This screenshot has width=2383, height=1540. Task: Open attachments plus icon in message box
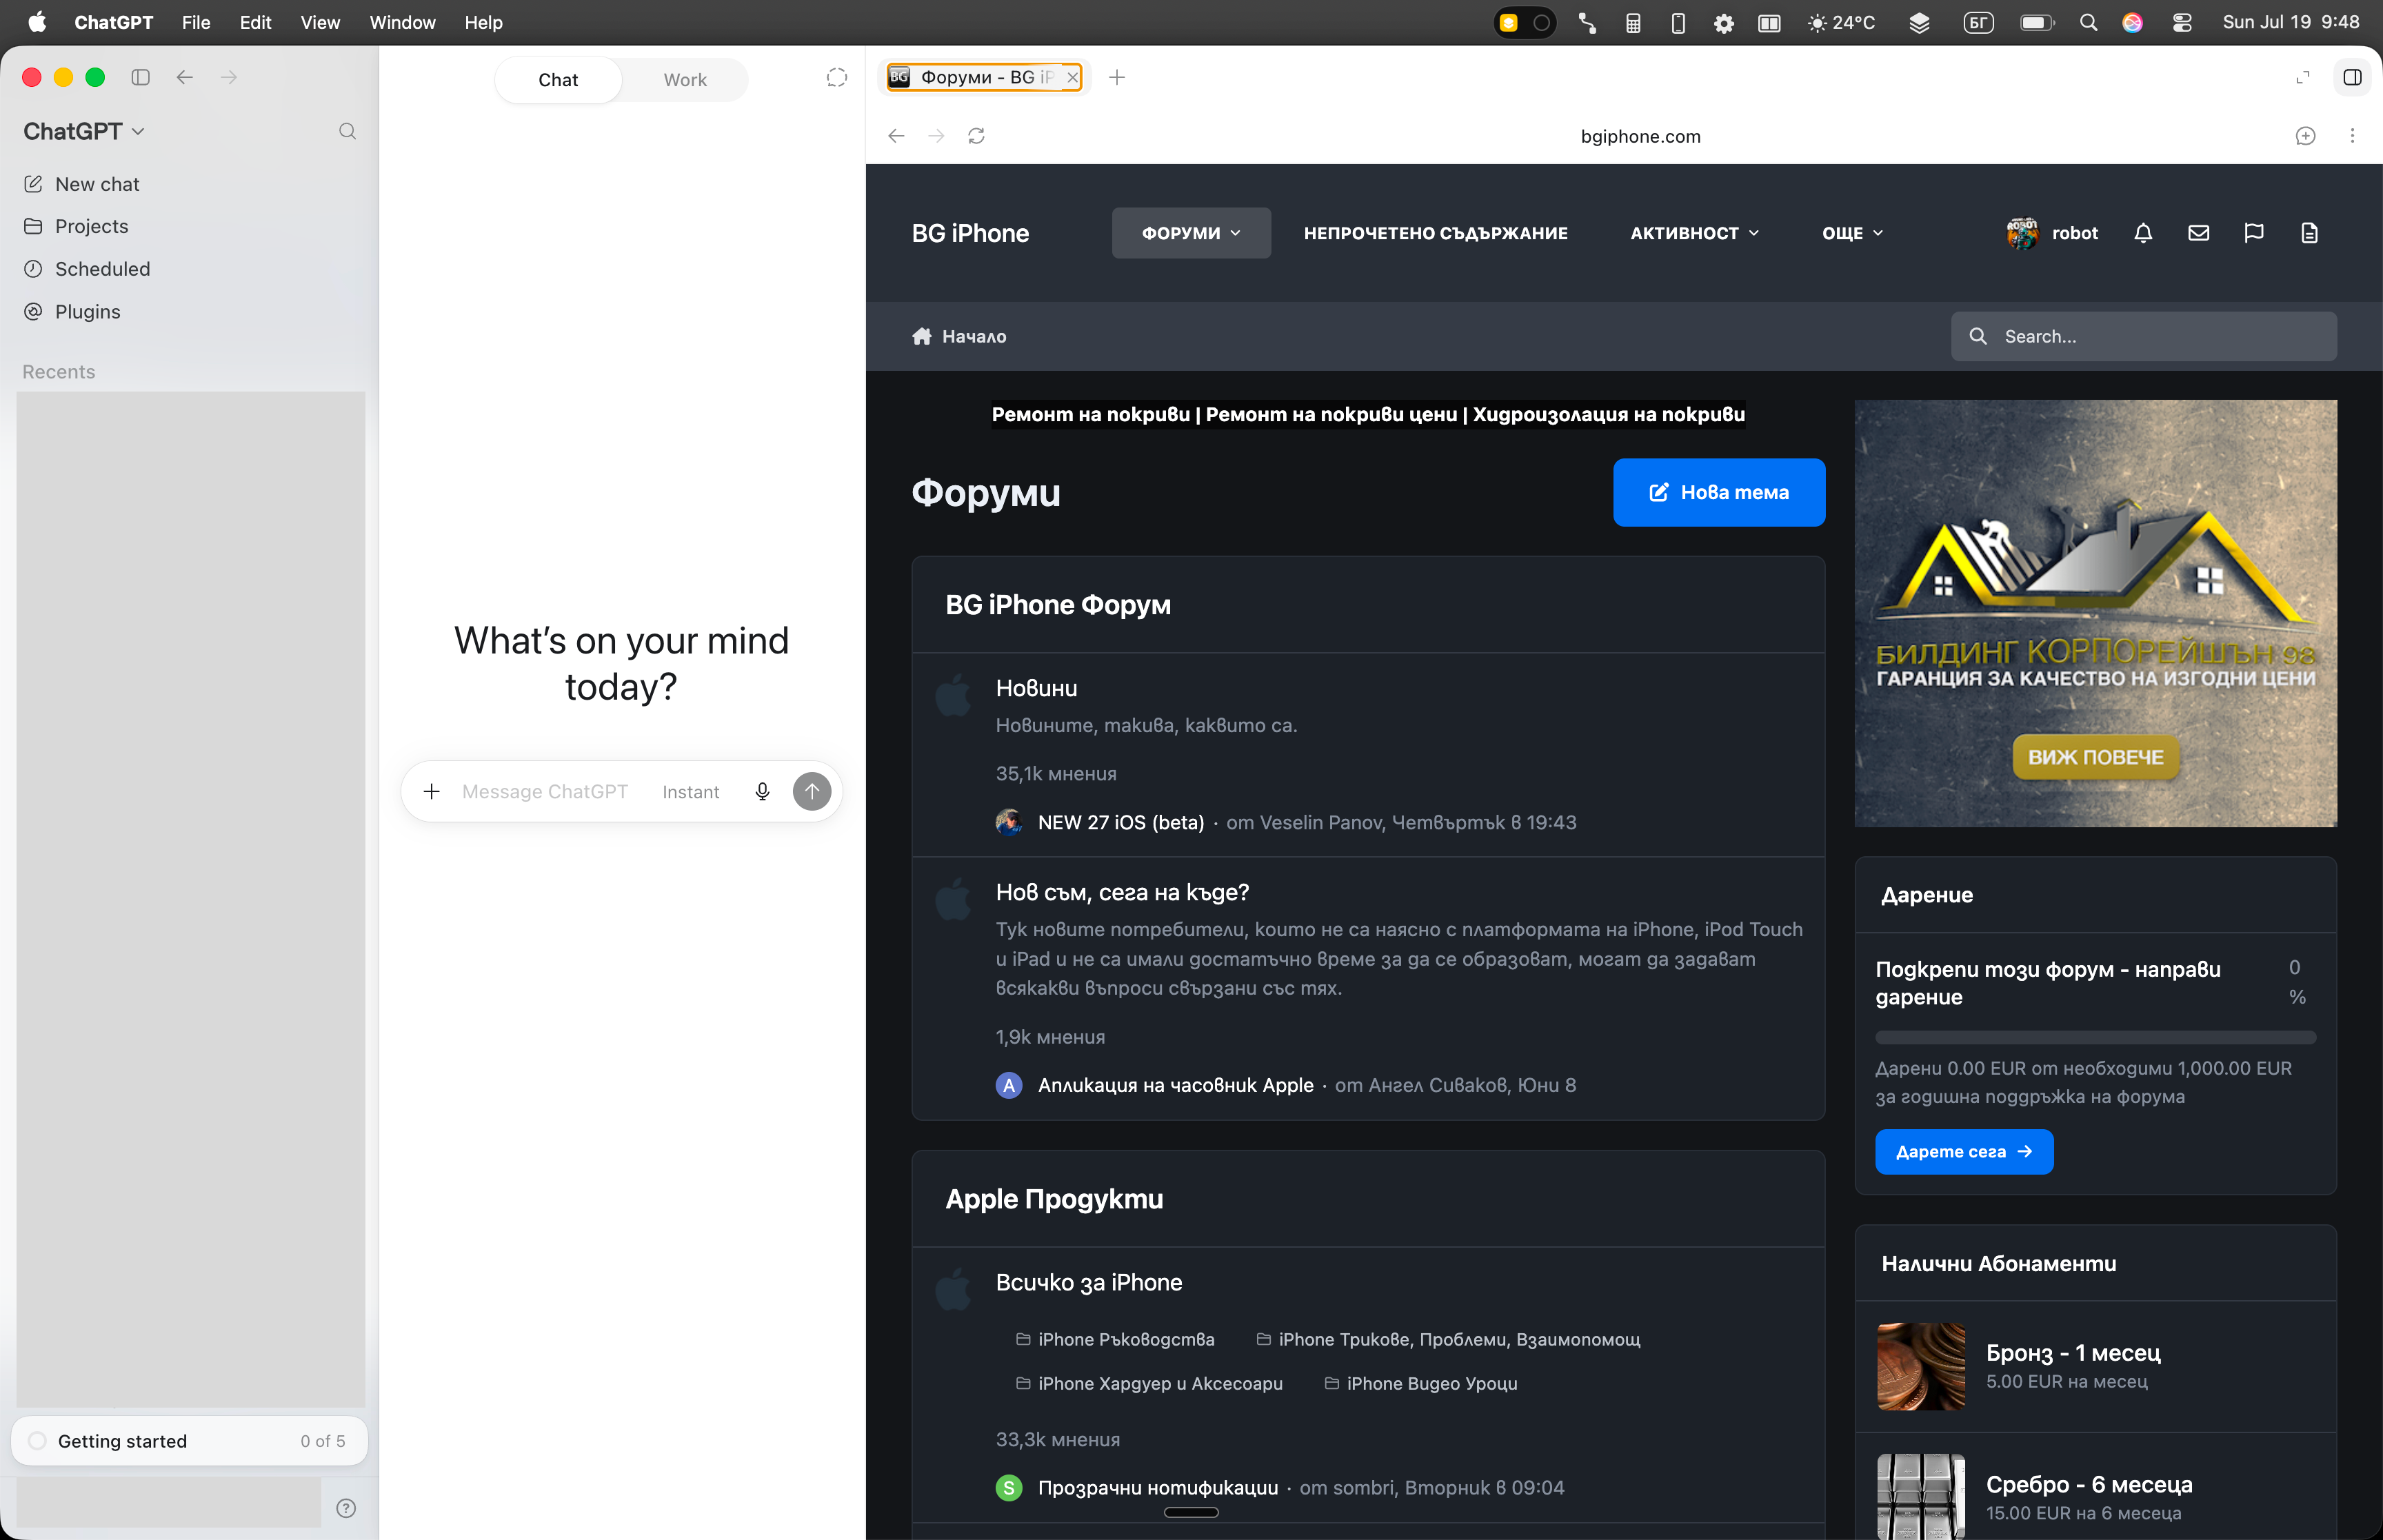(x=431, y=792)
